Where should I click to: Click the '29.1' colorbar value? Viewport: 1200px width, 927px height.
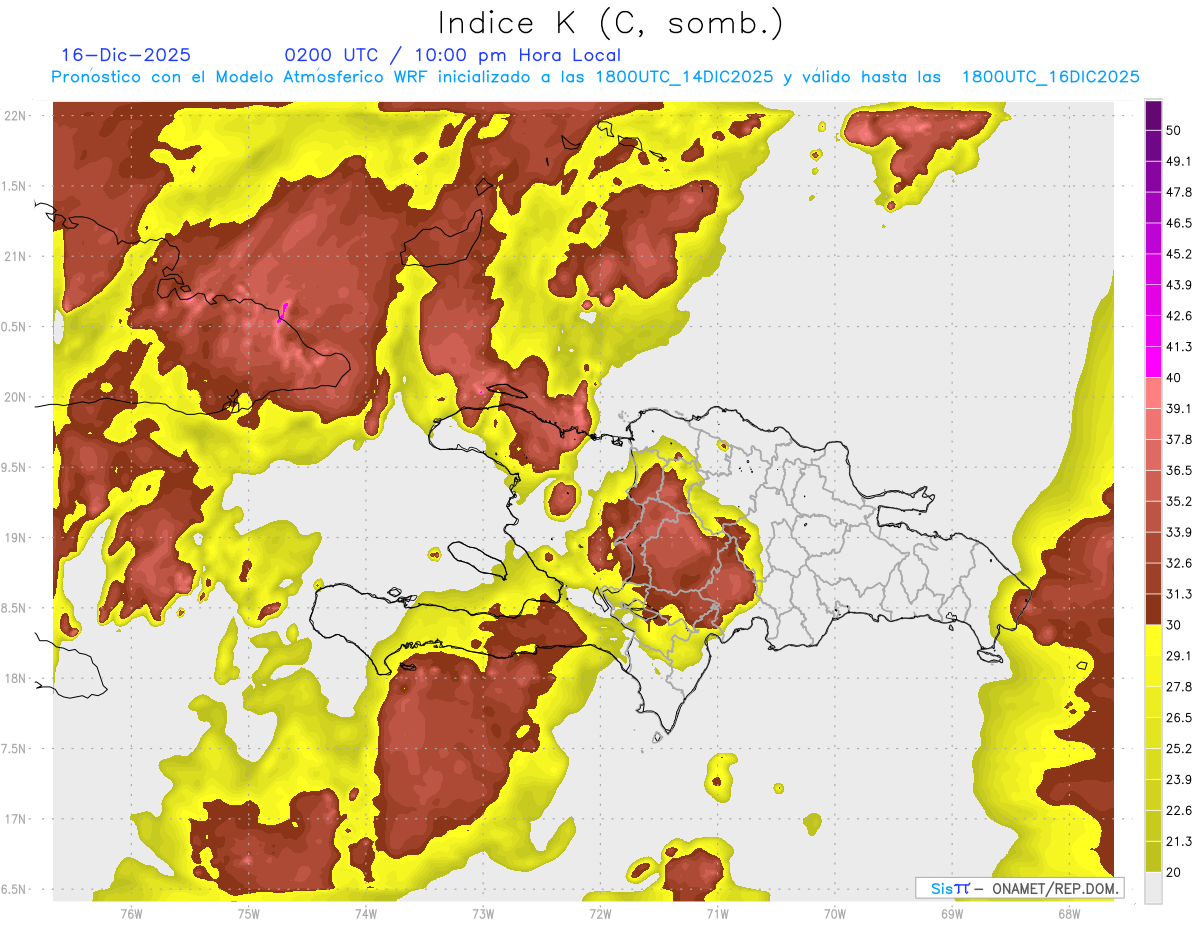point(1178,656)
